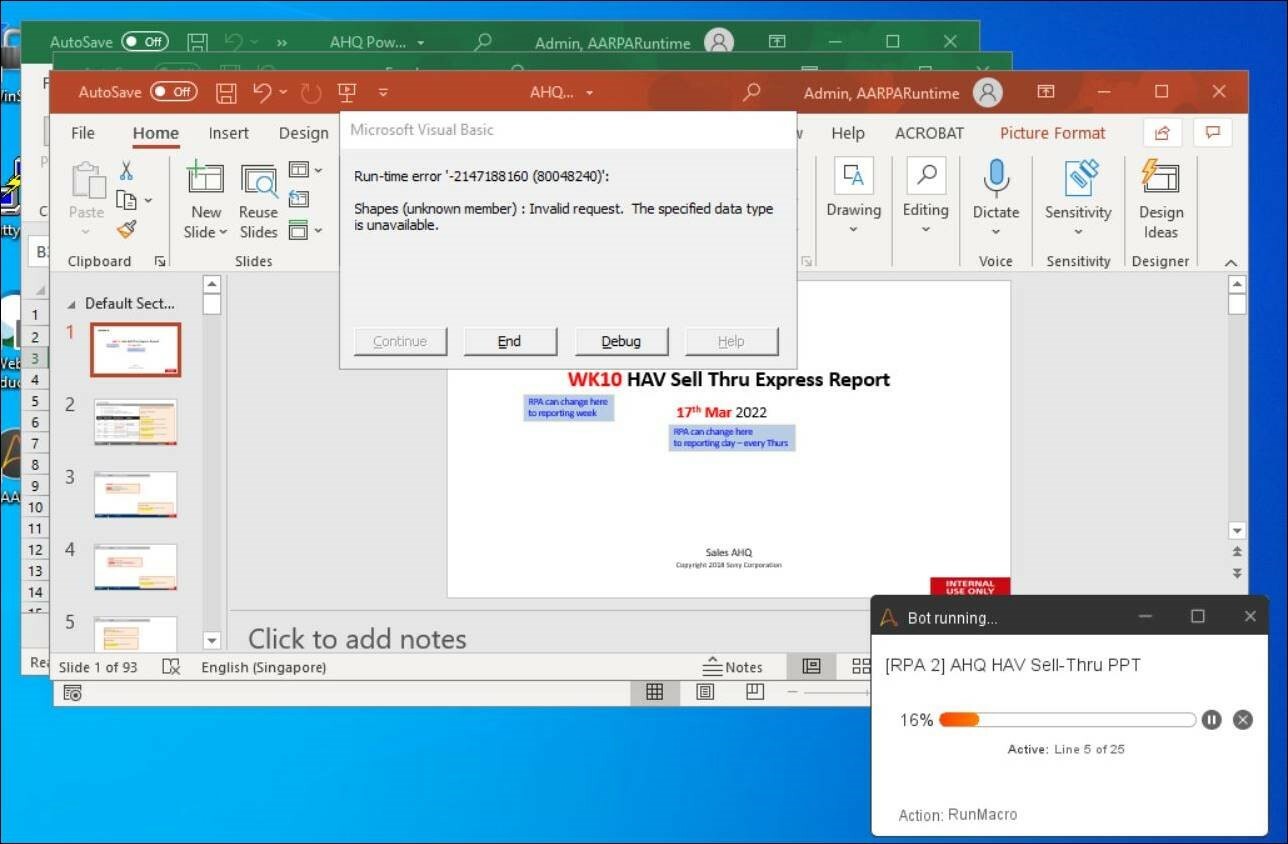Open the ACROBAT tab
Image resolution: width=1288 pixels, height=844 pixels.
929,133
